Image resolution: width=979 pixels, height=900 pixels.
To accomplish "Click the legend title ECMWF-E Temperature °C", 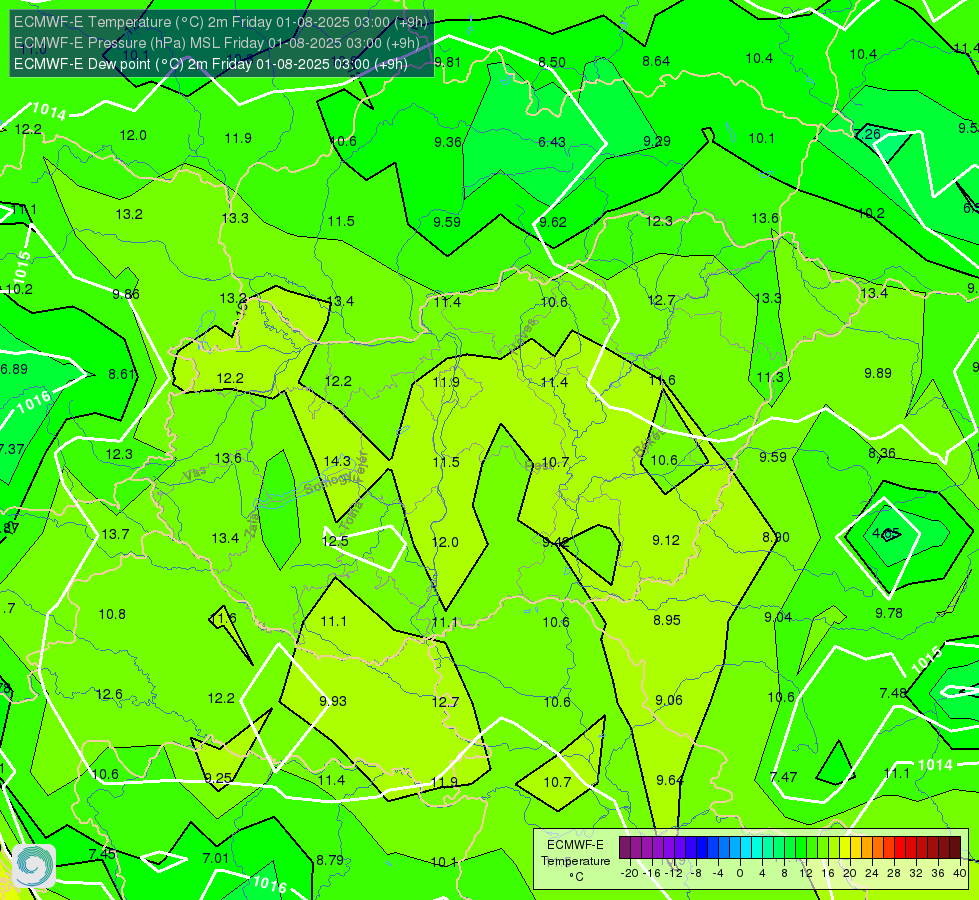I will click(x=575, y=861).
